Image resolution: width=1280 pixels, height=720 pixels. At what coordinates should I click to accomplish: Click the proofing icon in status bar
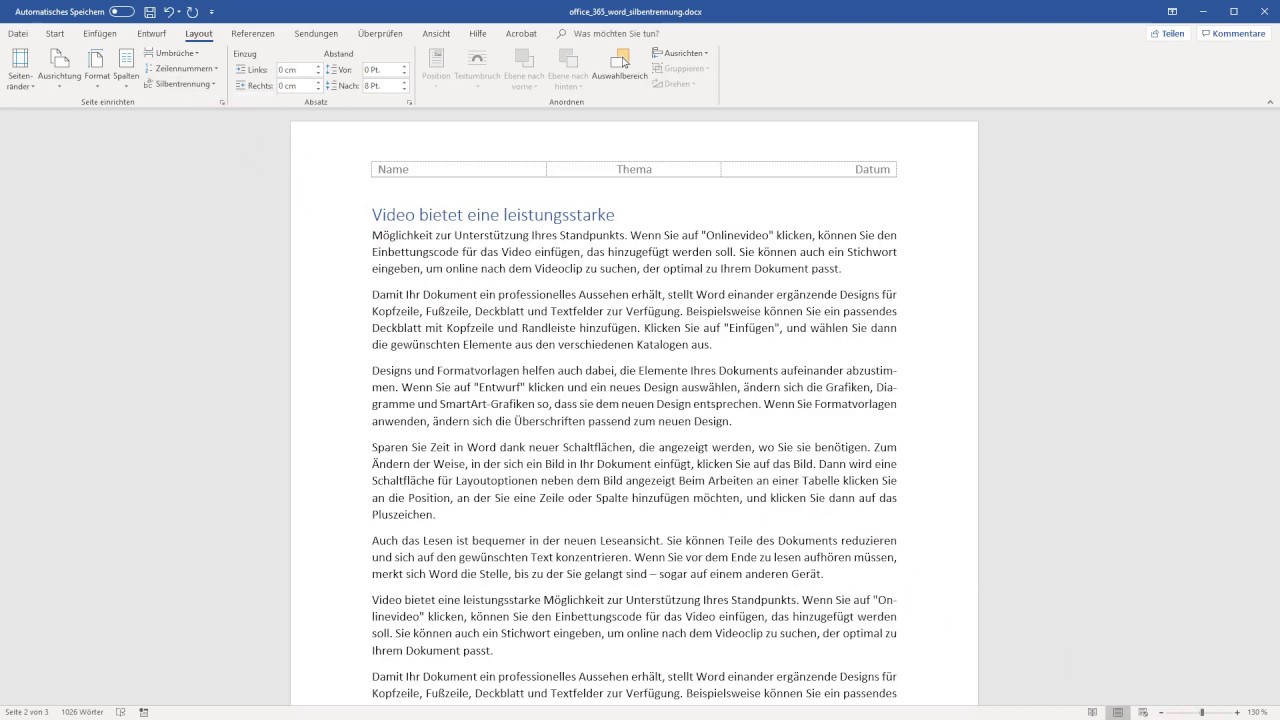tap(121, 712)
